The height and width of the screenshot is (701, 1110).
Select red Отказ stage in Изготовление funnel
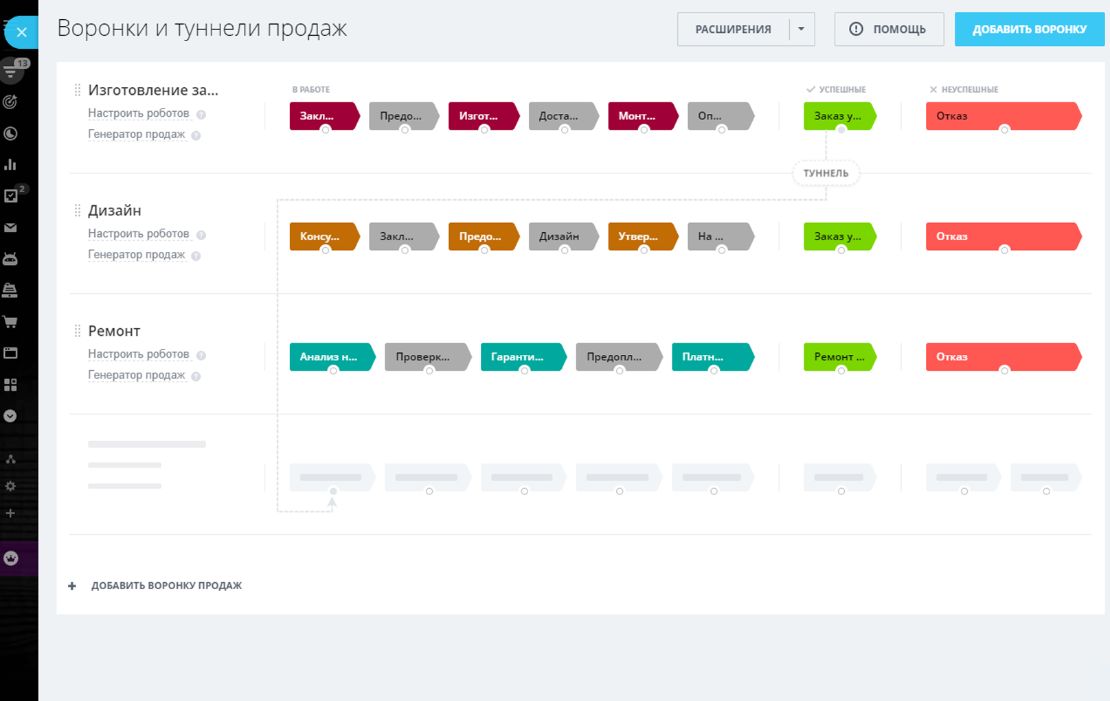1003,116
